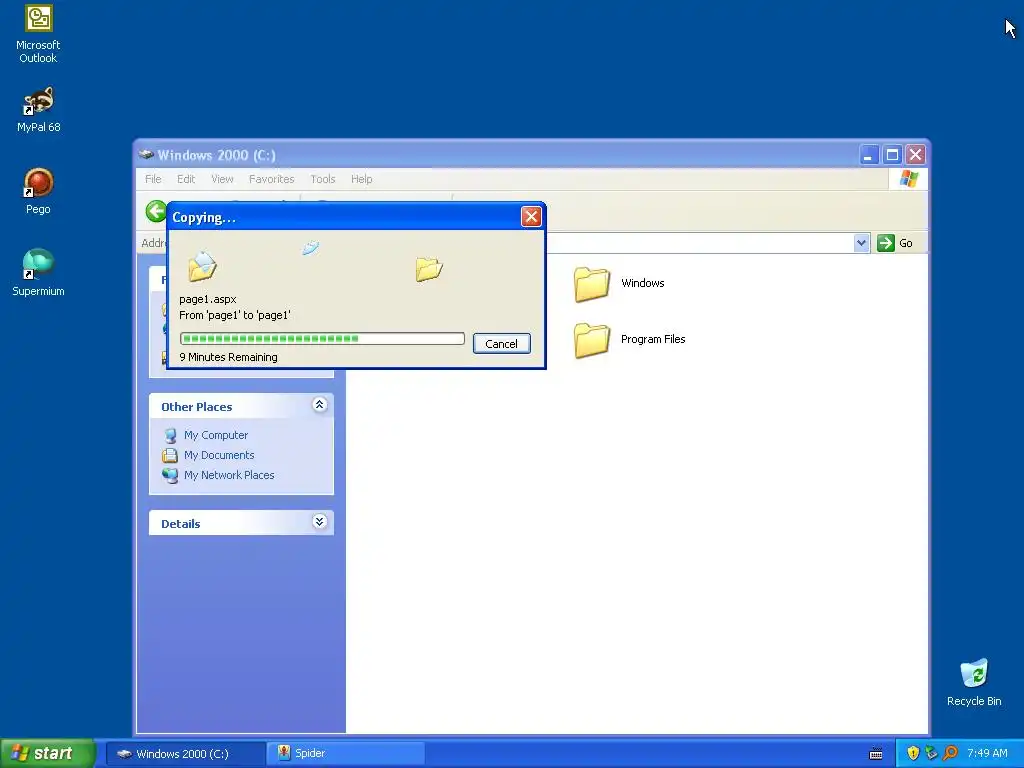Screen dimensions: 1024x768
Task: Open the Microsoft Outlook desktop icon
Action: coord(38,34)
